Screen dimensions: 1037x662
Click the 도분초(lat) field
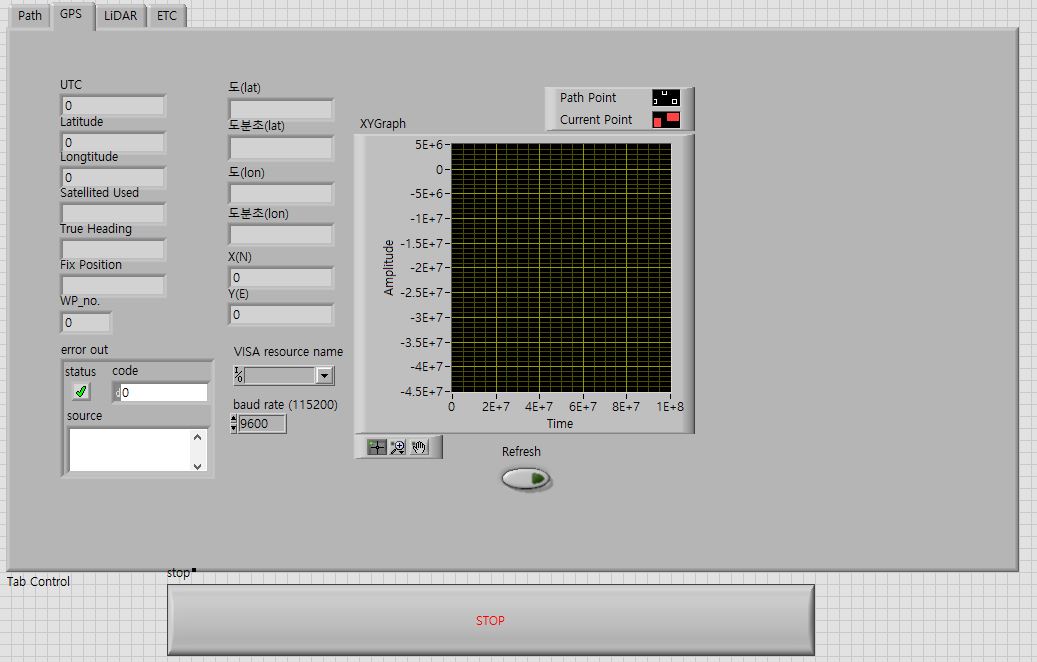pos(281,147)
